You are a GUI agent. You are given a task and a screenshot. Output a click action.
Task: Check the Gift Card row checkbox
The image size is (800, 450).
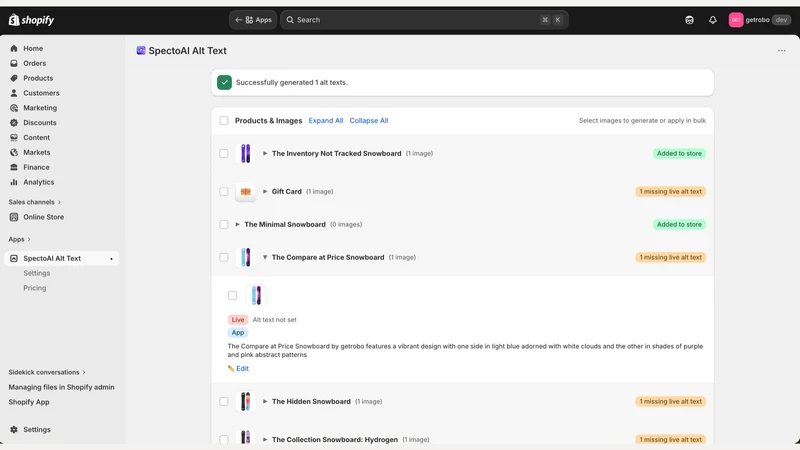pyautogui.click(x=223, y=191)
